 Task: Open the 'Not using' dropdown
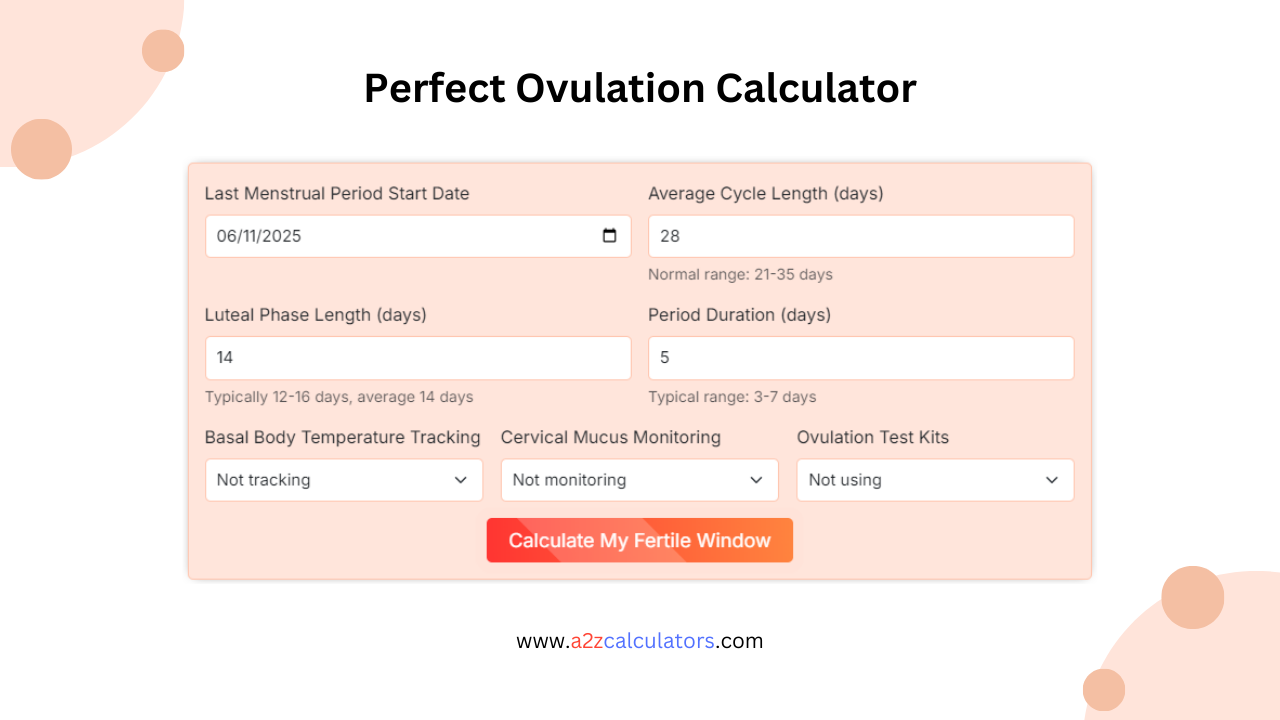coord(935,480)
